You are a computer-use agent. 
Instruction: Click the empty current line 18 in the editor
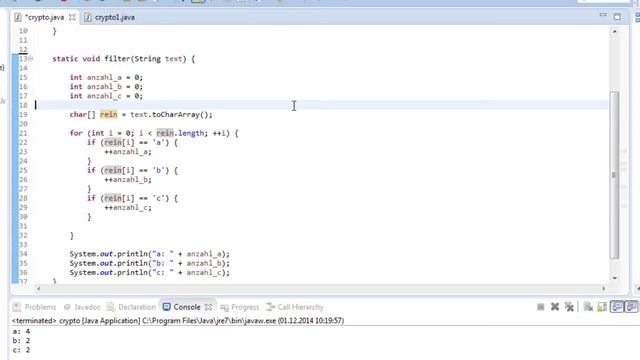pyautogui.click(x=322, y=105)
